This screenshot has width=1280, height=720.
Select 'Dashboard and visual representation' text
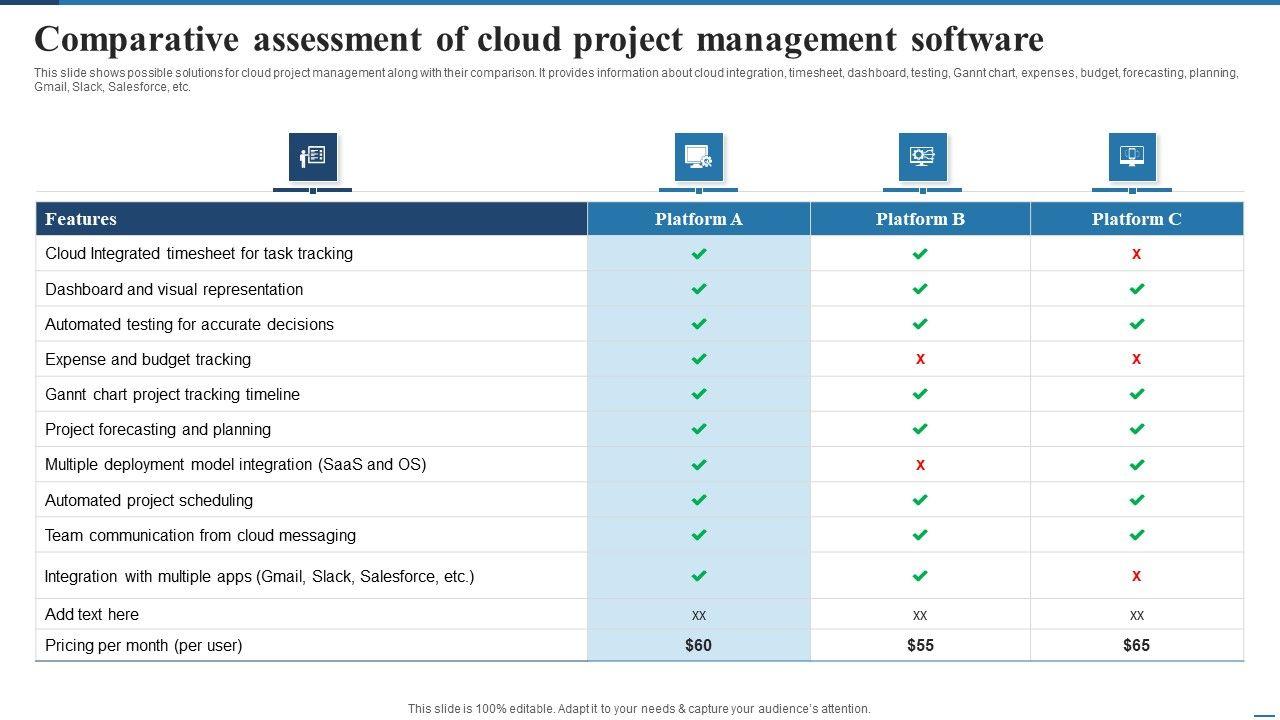[x=174, y=289]
